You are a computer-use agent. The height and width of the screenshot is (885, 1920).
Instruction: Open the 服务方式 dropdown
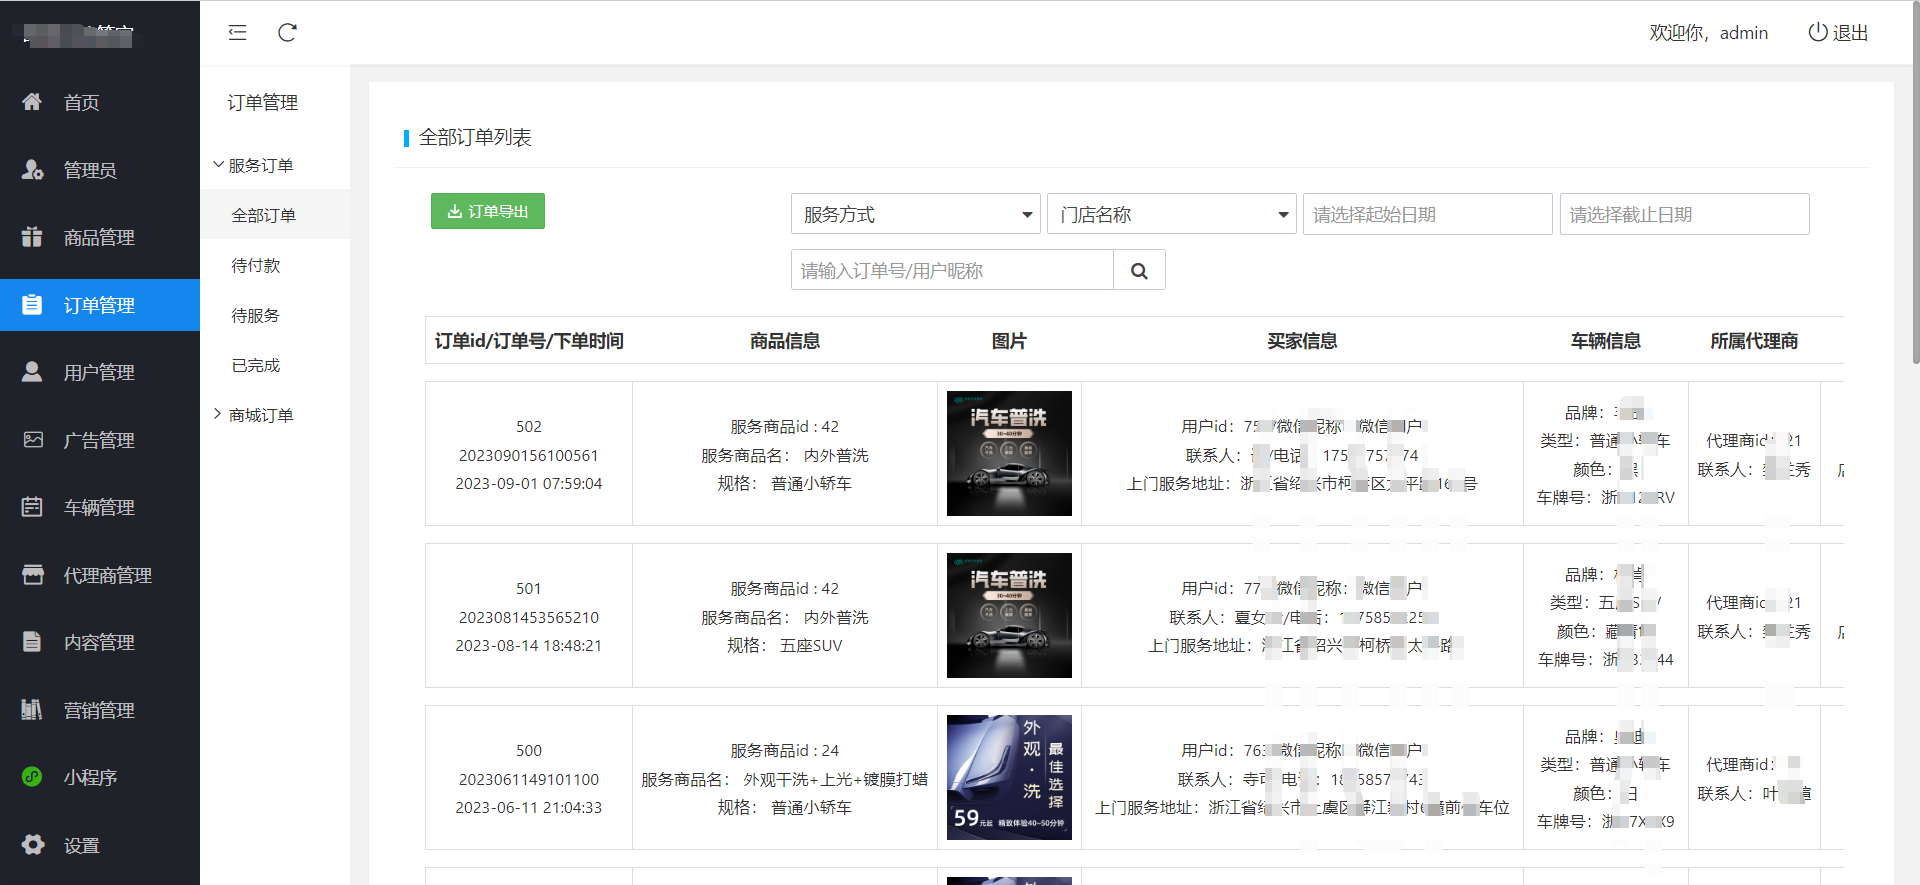click(x=916, y=214)
